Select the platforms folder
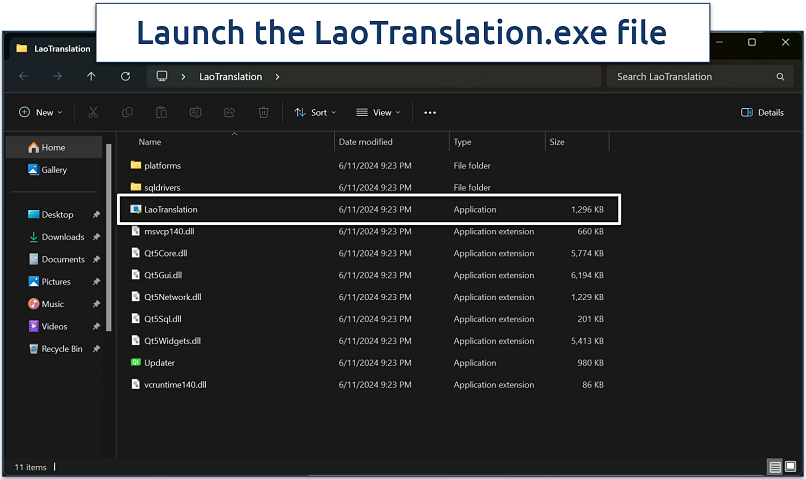The width and height of the screenshot is (806, 479). click(369, 165)
